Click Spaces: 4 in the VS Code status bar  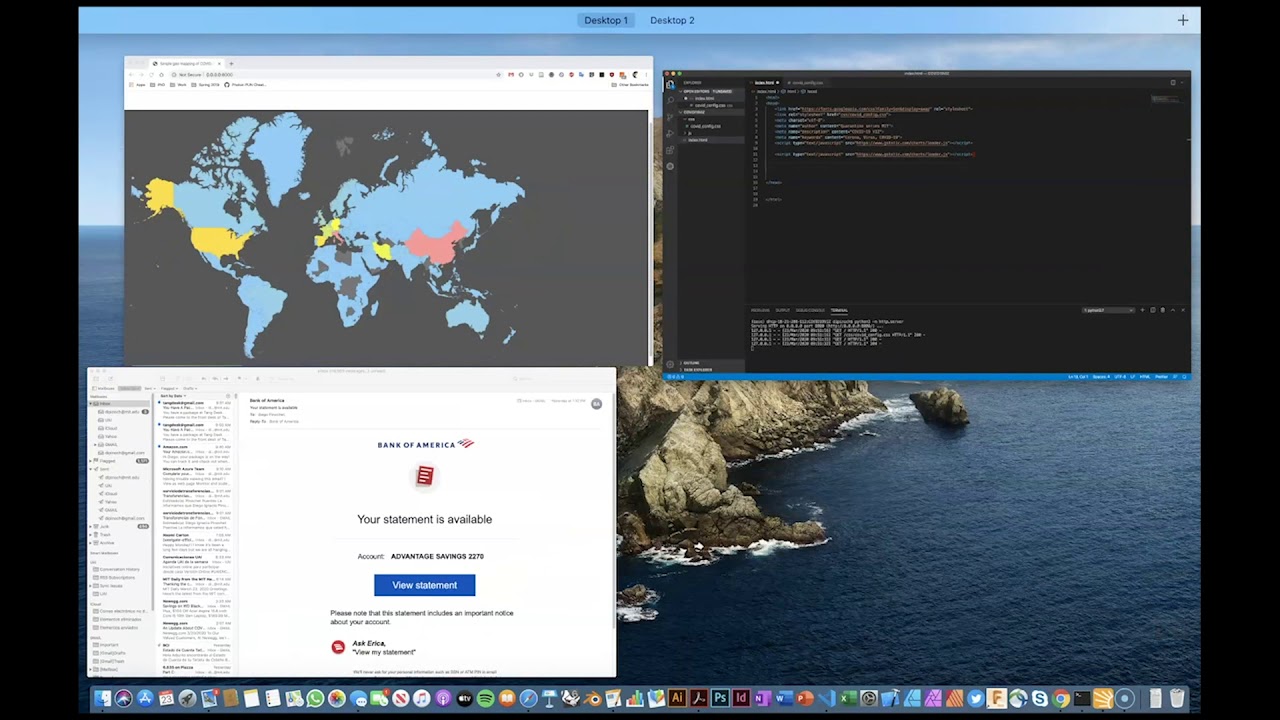pyautogui.click(x=1101, y=377)
